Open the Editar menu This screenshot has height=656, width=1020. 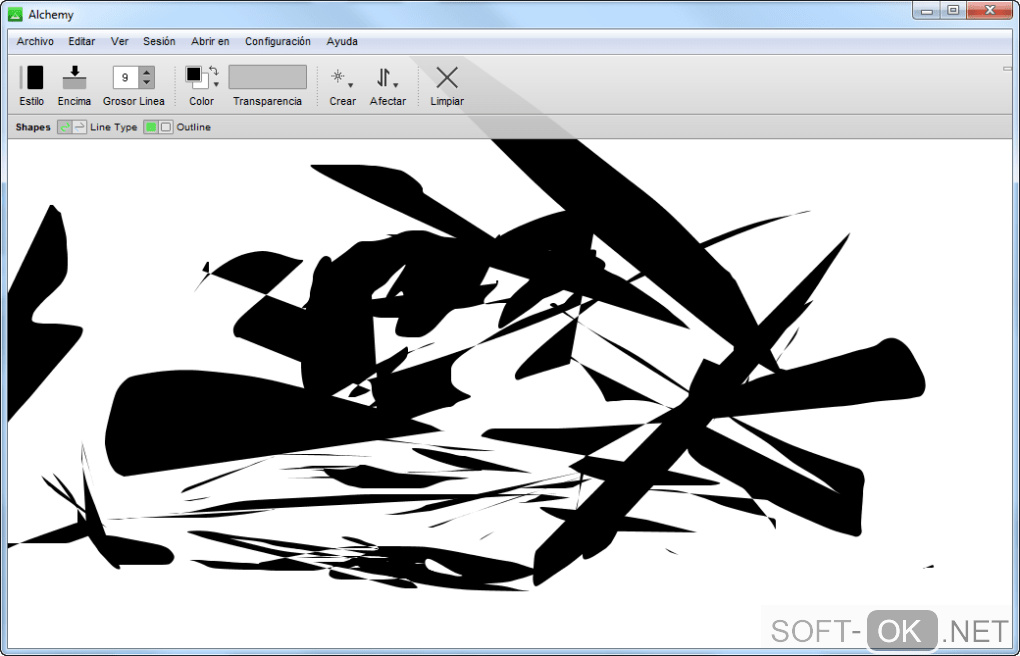tap(81, 41)
